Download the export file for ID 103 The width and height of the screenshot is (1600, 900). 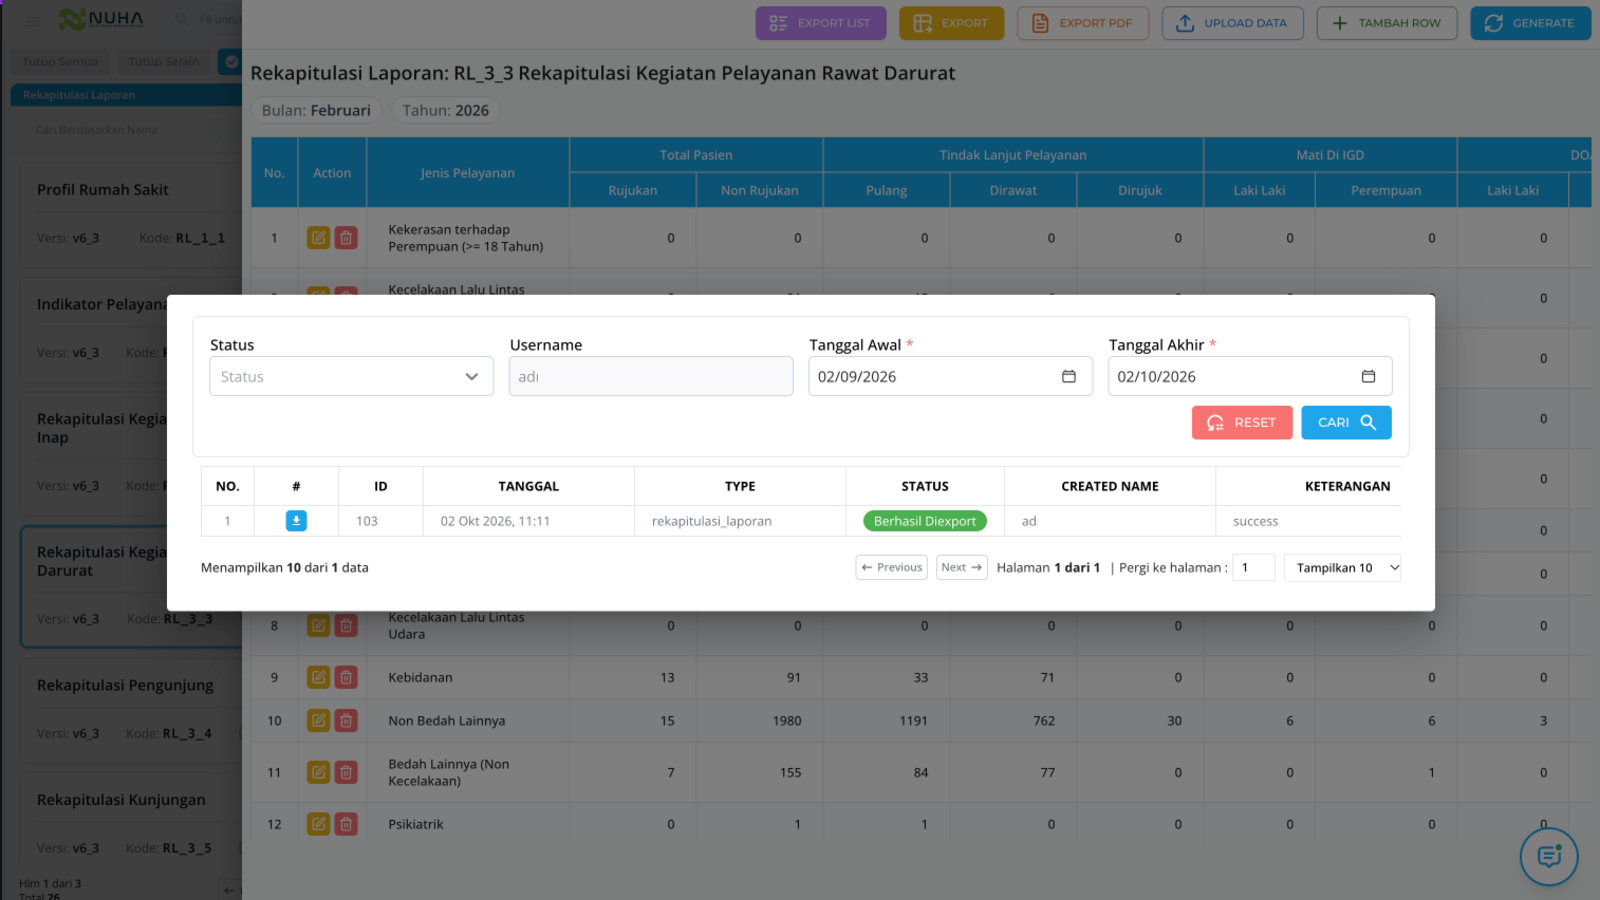[296, 521]
